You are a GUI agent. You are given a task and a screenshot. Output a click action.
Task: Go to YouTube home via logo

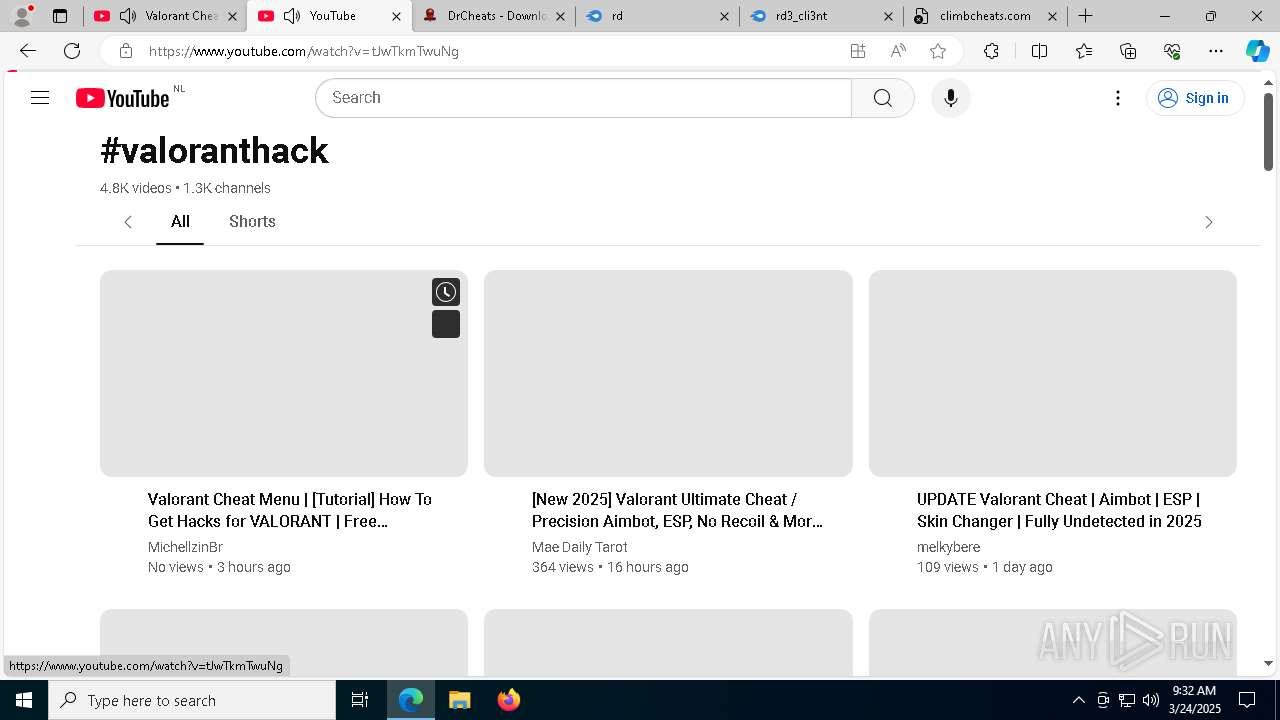click(123, 98)
